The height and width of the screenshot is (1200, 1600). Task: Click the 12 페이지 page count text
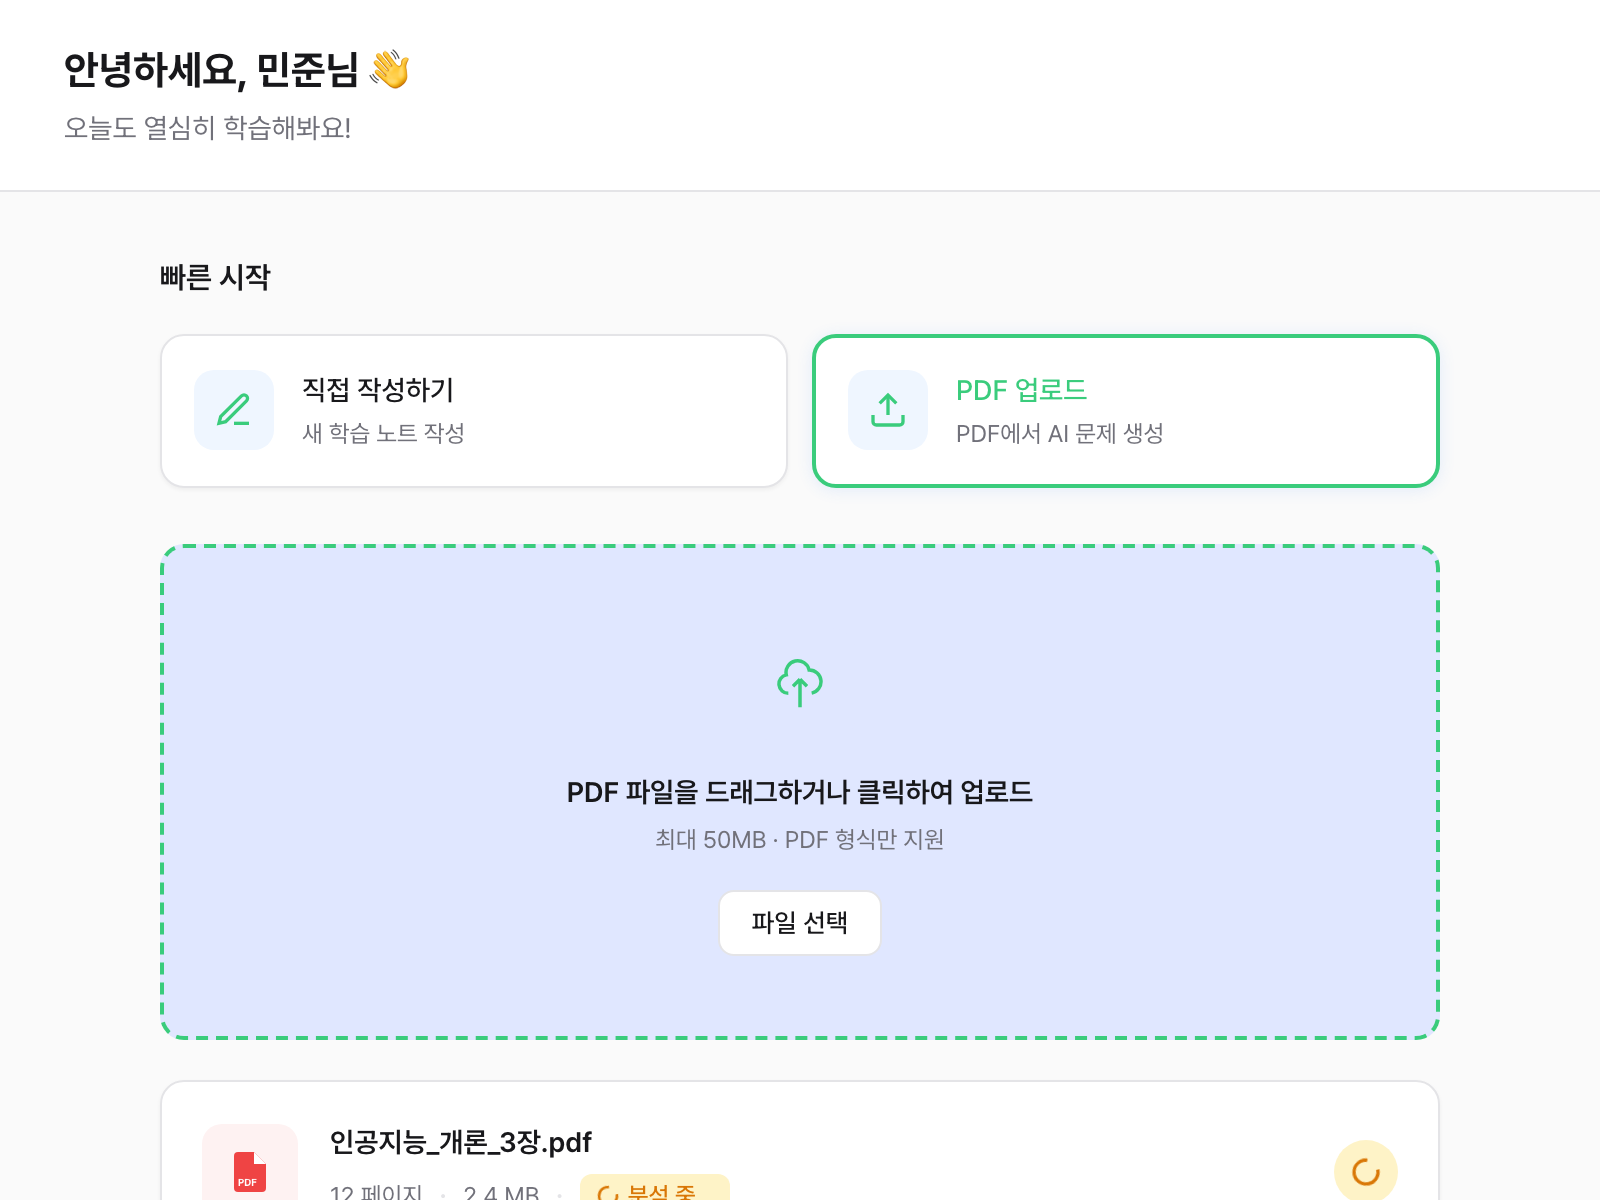pyautogui.click(x=376, y=1192)
